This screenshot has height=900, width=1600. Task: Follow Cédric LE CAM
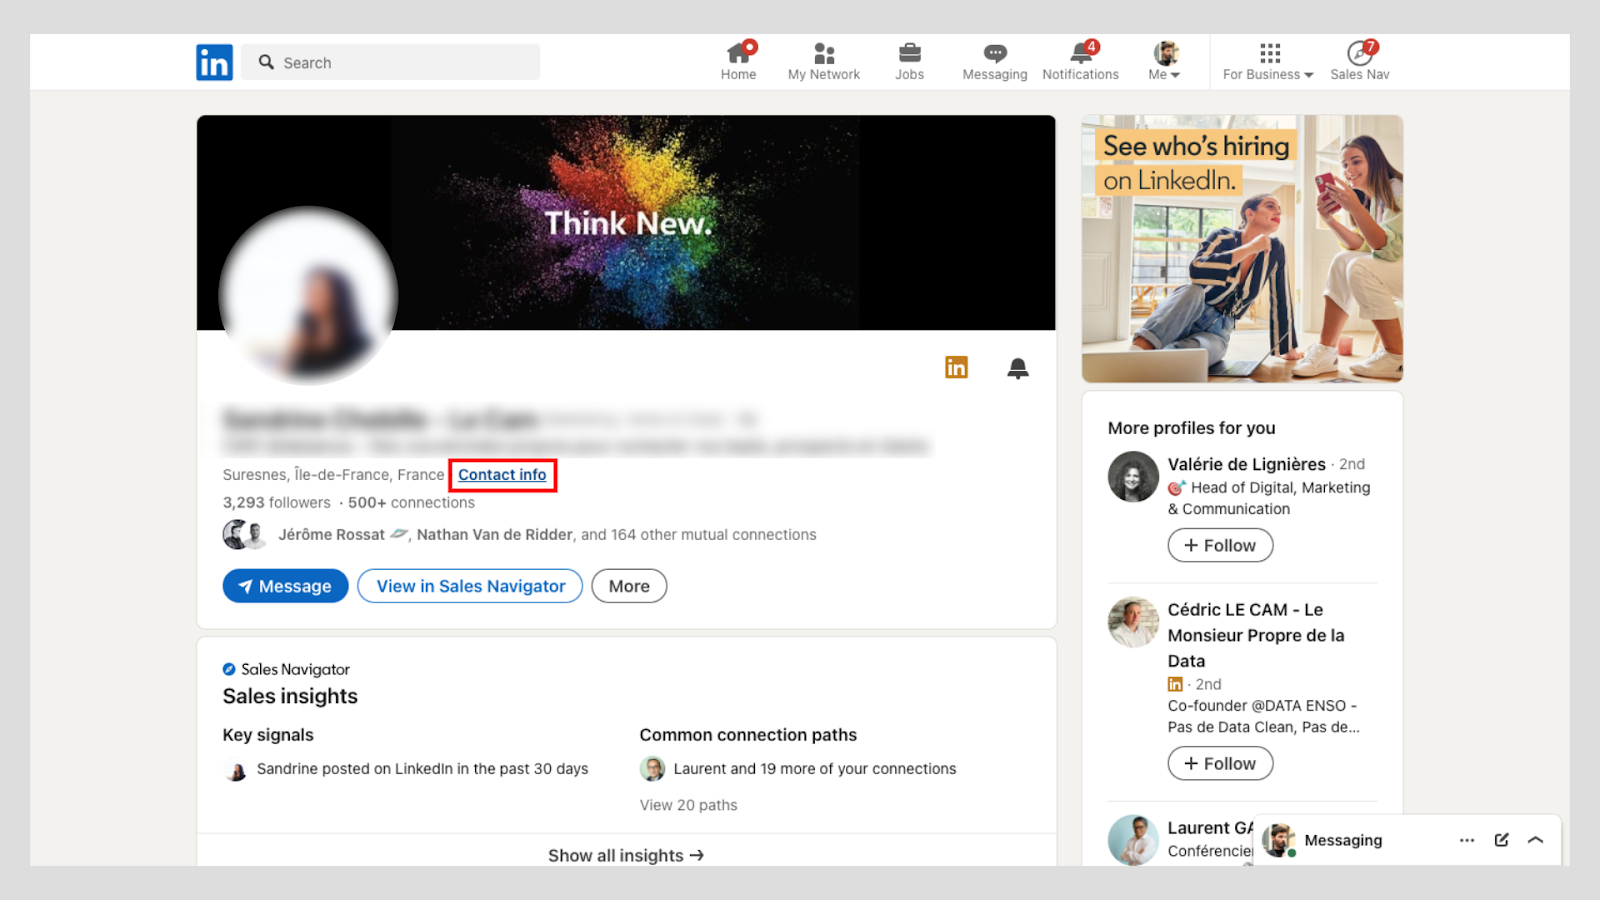pyautogui.click(x=1220, y=763)
